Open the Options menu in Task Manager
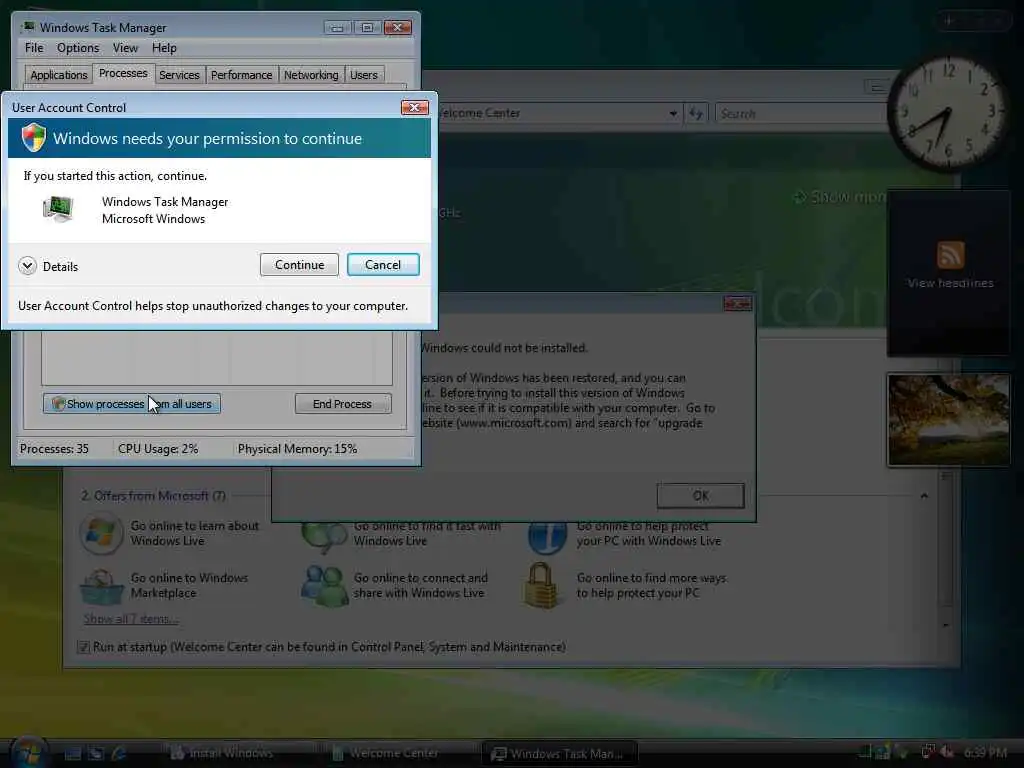1024x768 pixels. (78, 48)
